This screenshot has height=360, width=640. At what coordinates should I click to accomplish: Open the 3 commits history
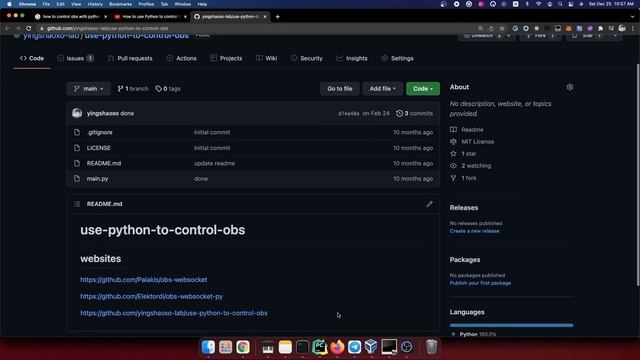(x=414, y=113)
